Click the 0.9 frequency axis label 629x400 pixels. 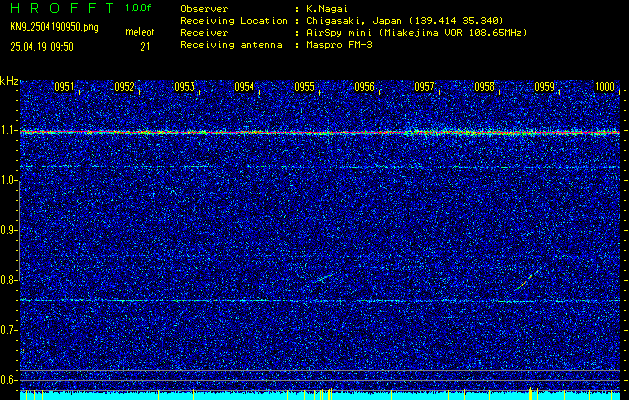tap(8, 230)
